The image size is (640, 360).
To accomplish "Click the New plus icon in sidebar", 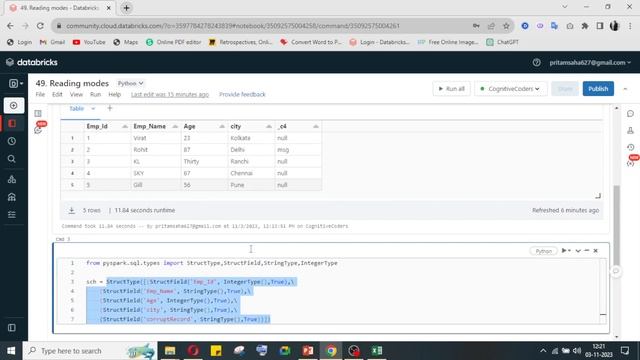I will click(13, 106).
